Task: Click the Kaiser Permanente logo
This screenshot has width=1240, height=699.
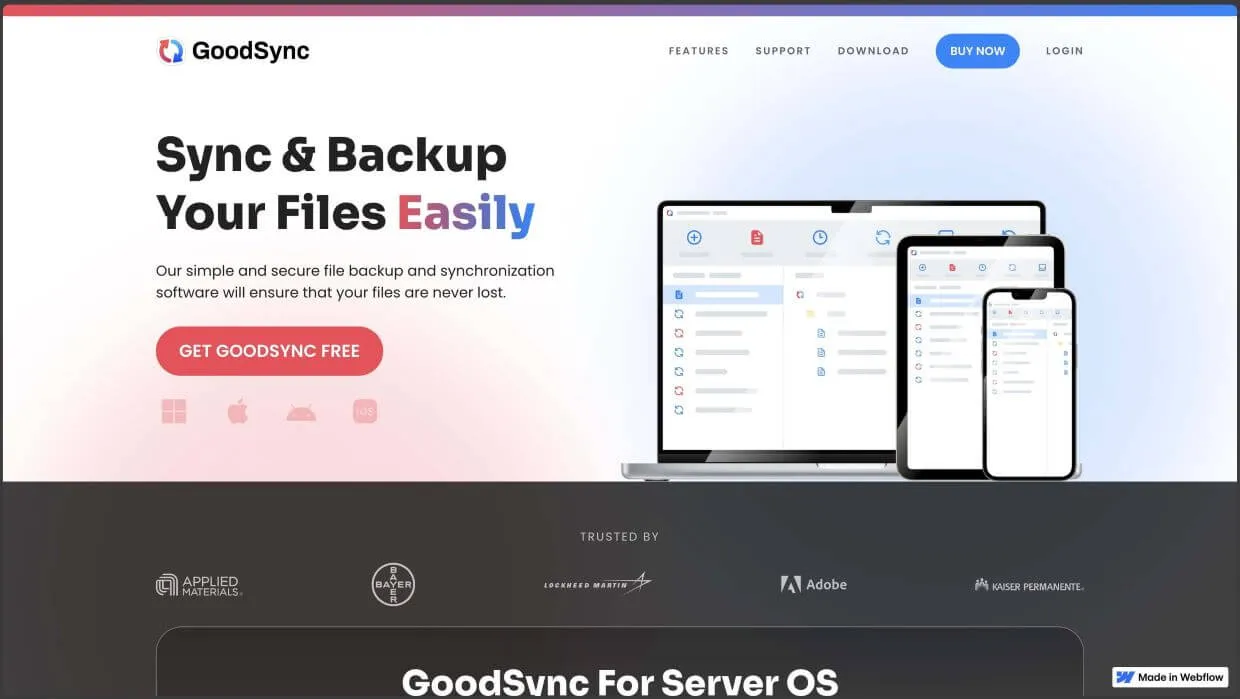Action: click(1029, 585)
